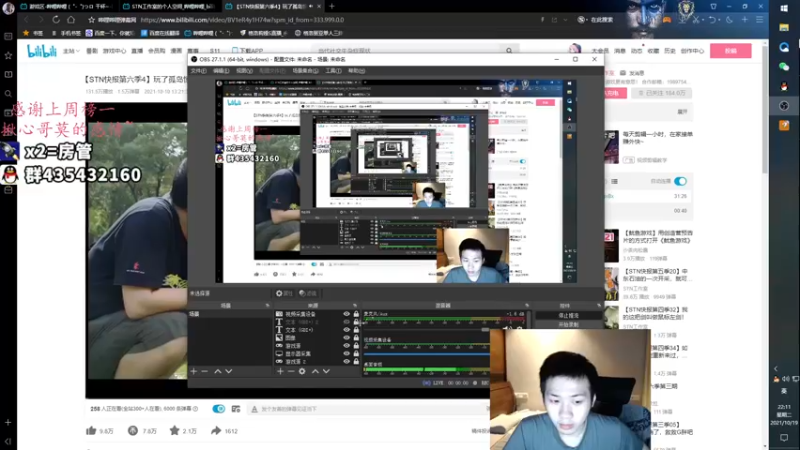This screenshot has height=450, width=800.
Task: Pop out the OBS controls dock
Action: pos(598,306)
